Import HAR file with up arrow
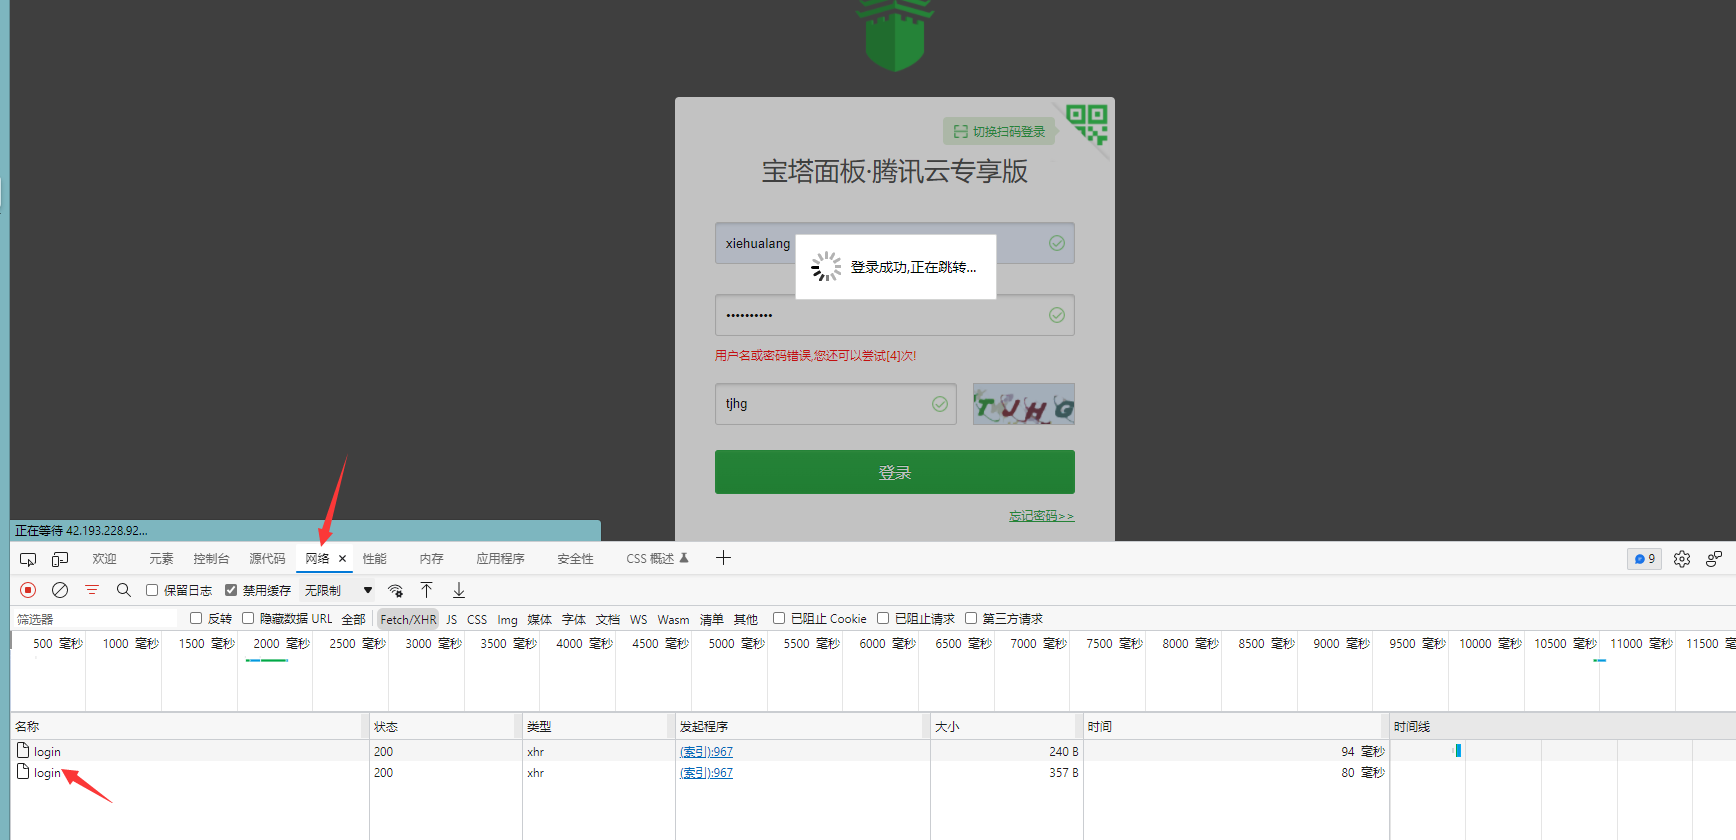This screenshot has width=1736, height=840. point(427,590)
